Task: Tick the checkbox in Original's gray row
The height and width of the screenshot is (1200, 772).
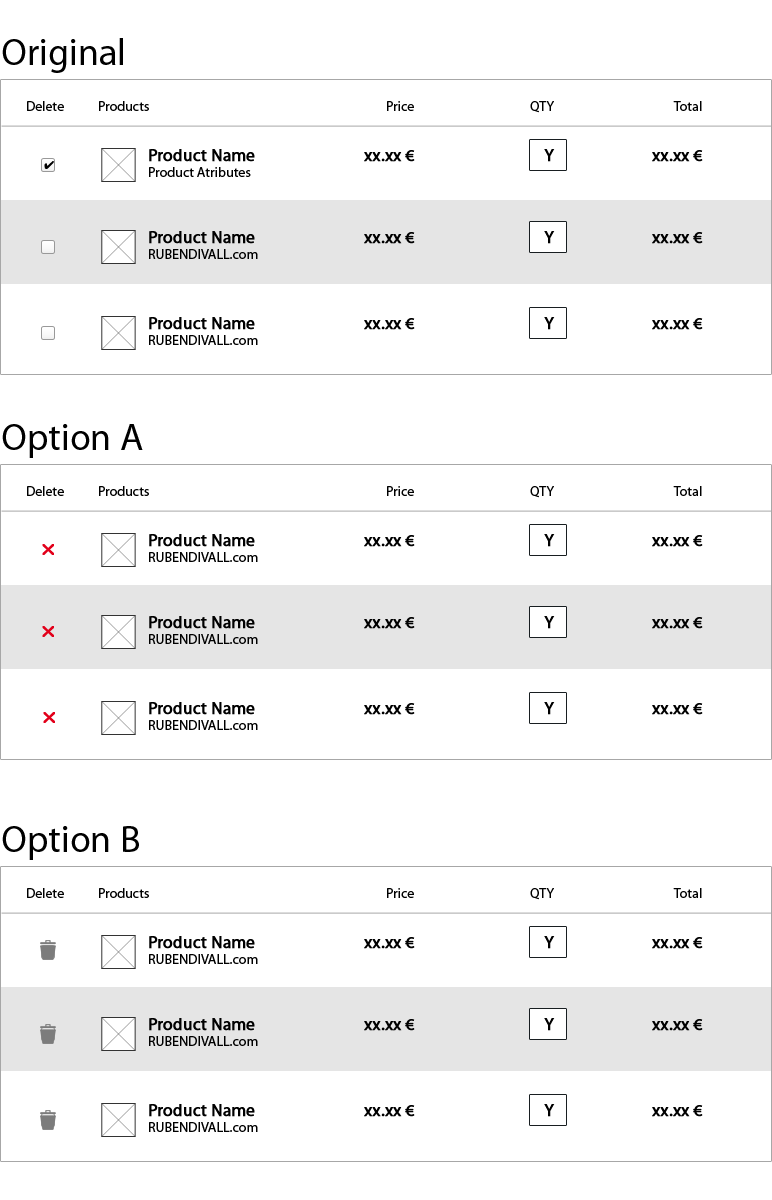Action: pyautogui.click(x=48, y=247)
